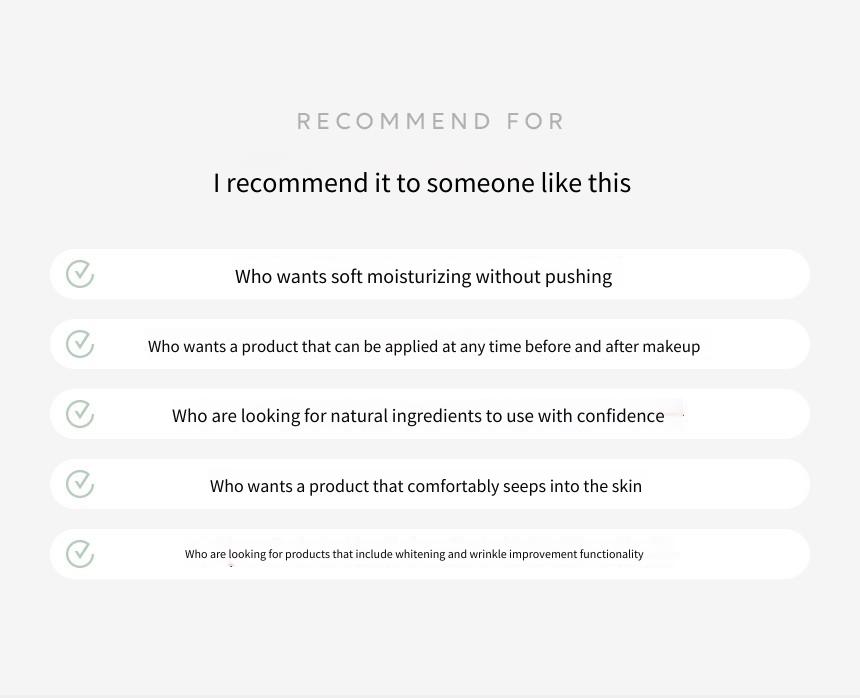This screenshot has height=698, width=860.
Task: Click text about whitening and wrinkle improvement functionality
Action: coord(414,554)
